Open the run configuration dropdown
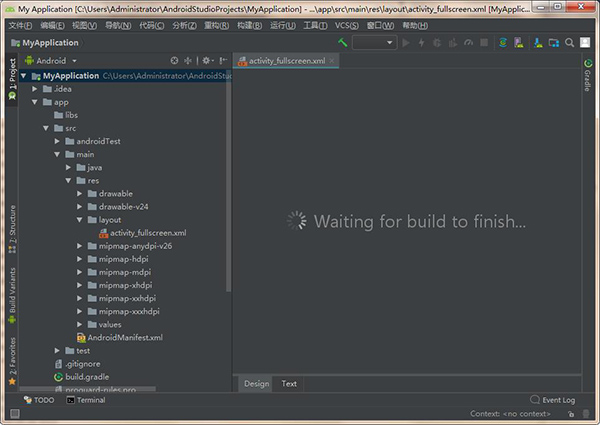 375,42
